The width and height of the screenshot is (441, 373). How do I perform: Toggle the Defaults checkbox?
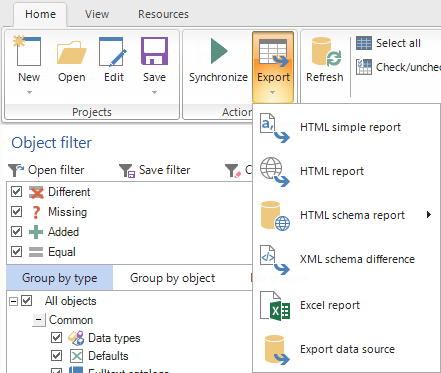click(x=56, y=356)
